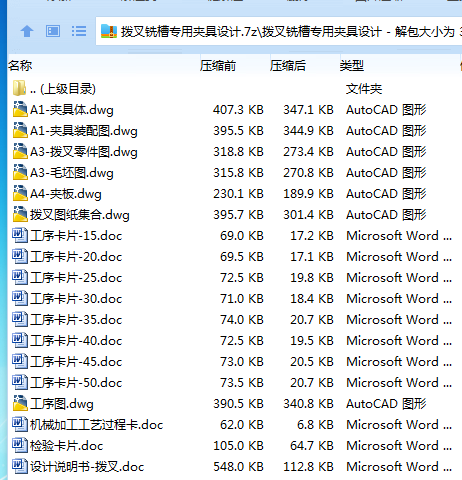Select file 工序卡片-35.doc
This screenshot has width=462, height=480.
point(76,320)
